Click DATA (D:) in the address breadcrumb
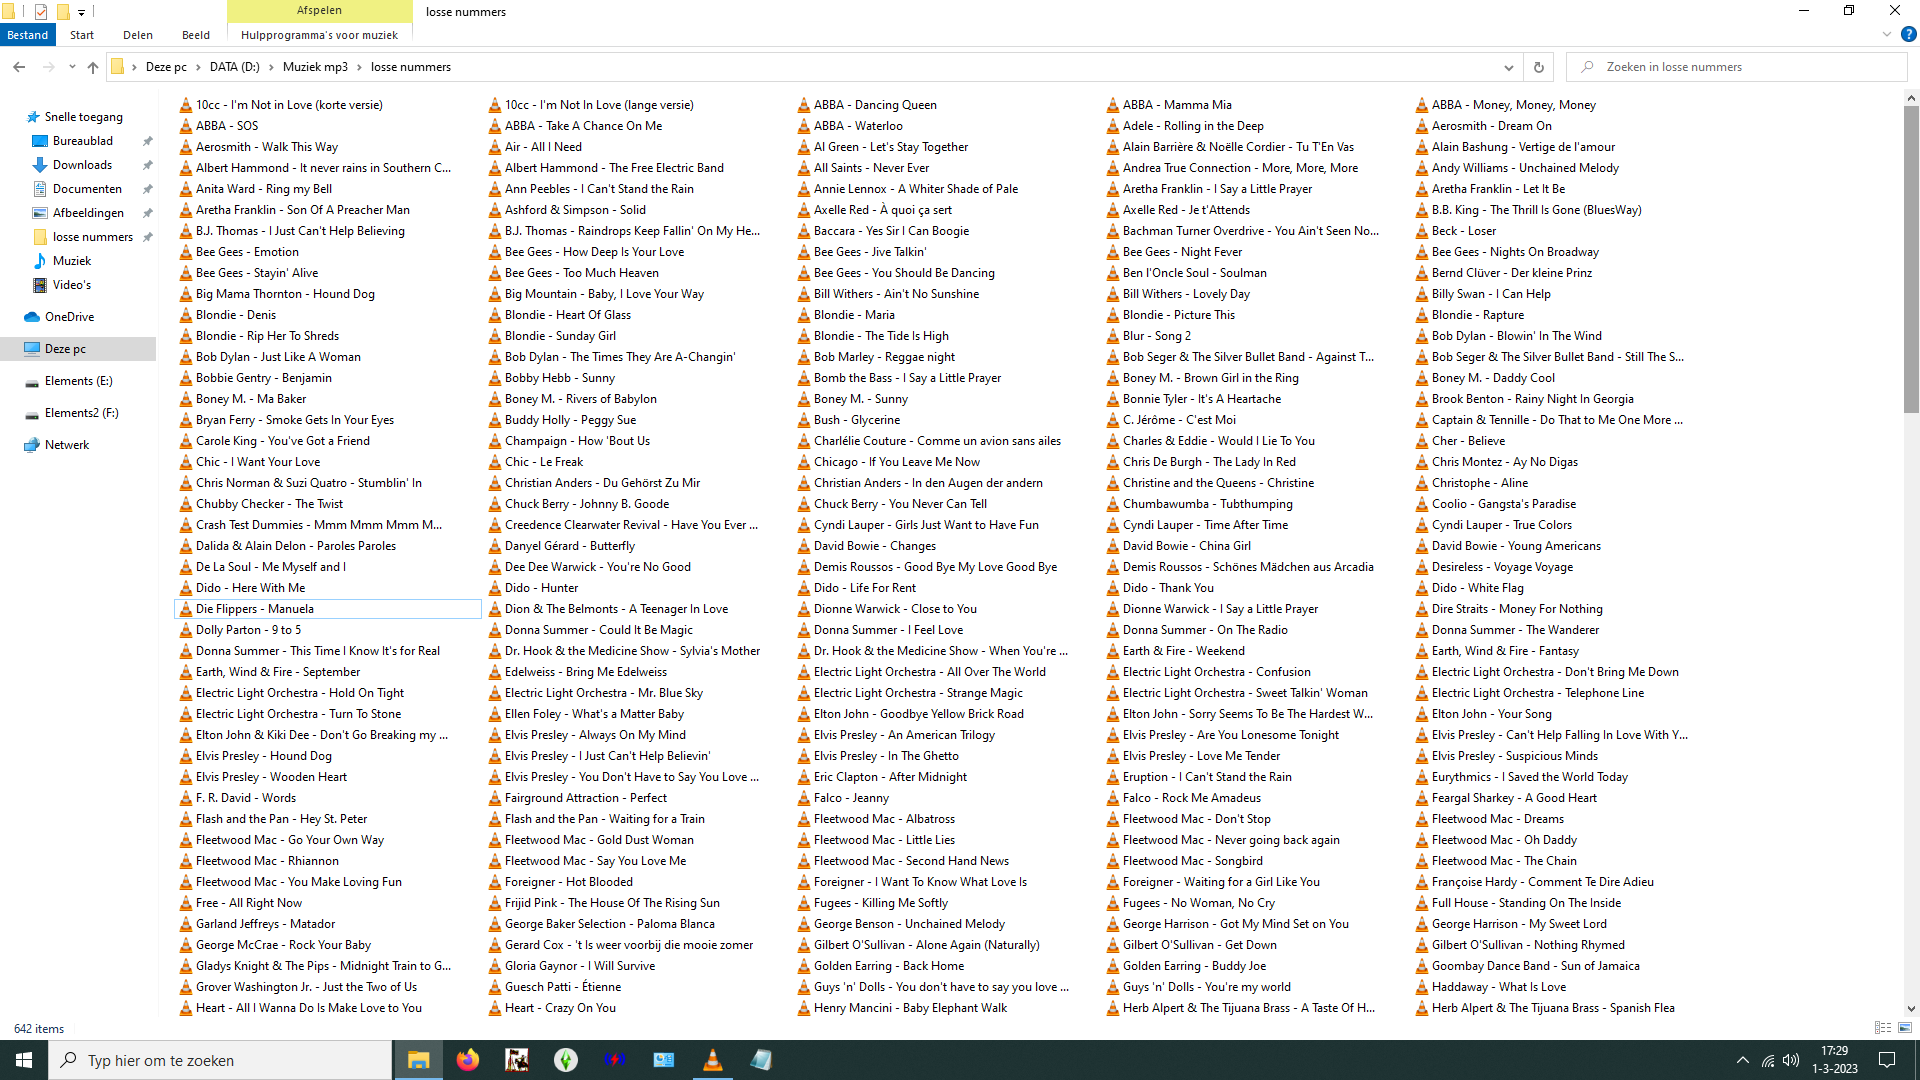The image size is (1920, 1080). 234,67
